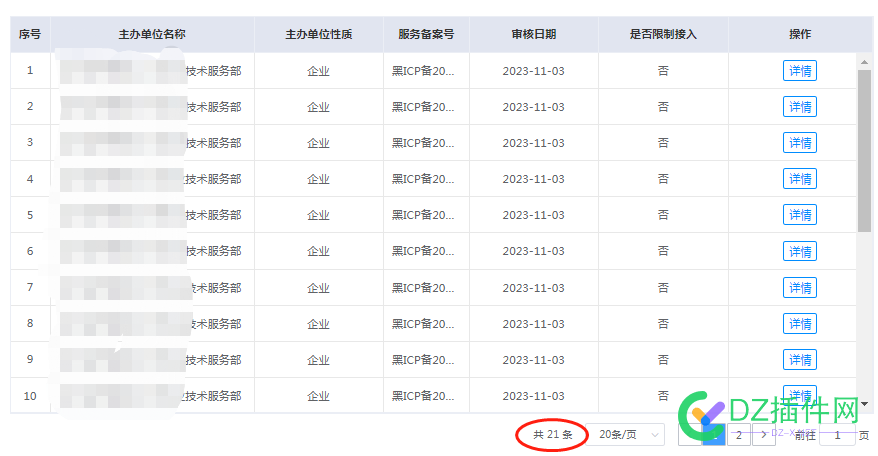Screen dimensions: 878x456
Task: Click the table scrollbar up arrow
Action: tap(865, 62)
